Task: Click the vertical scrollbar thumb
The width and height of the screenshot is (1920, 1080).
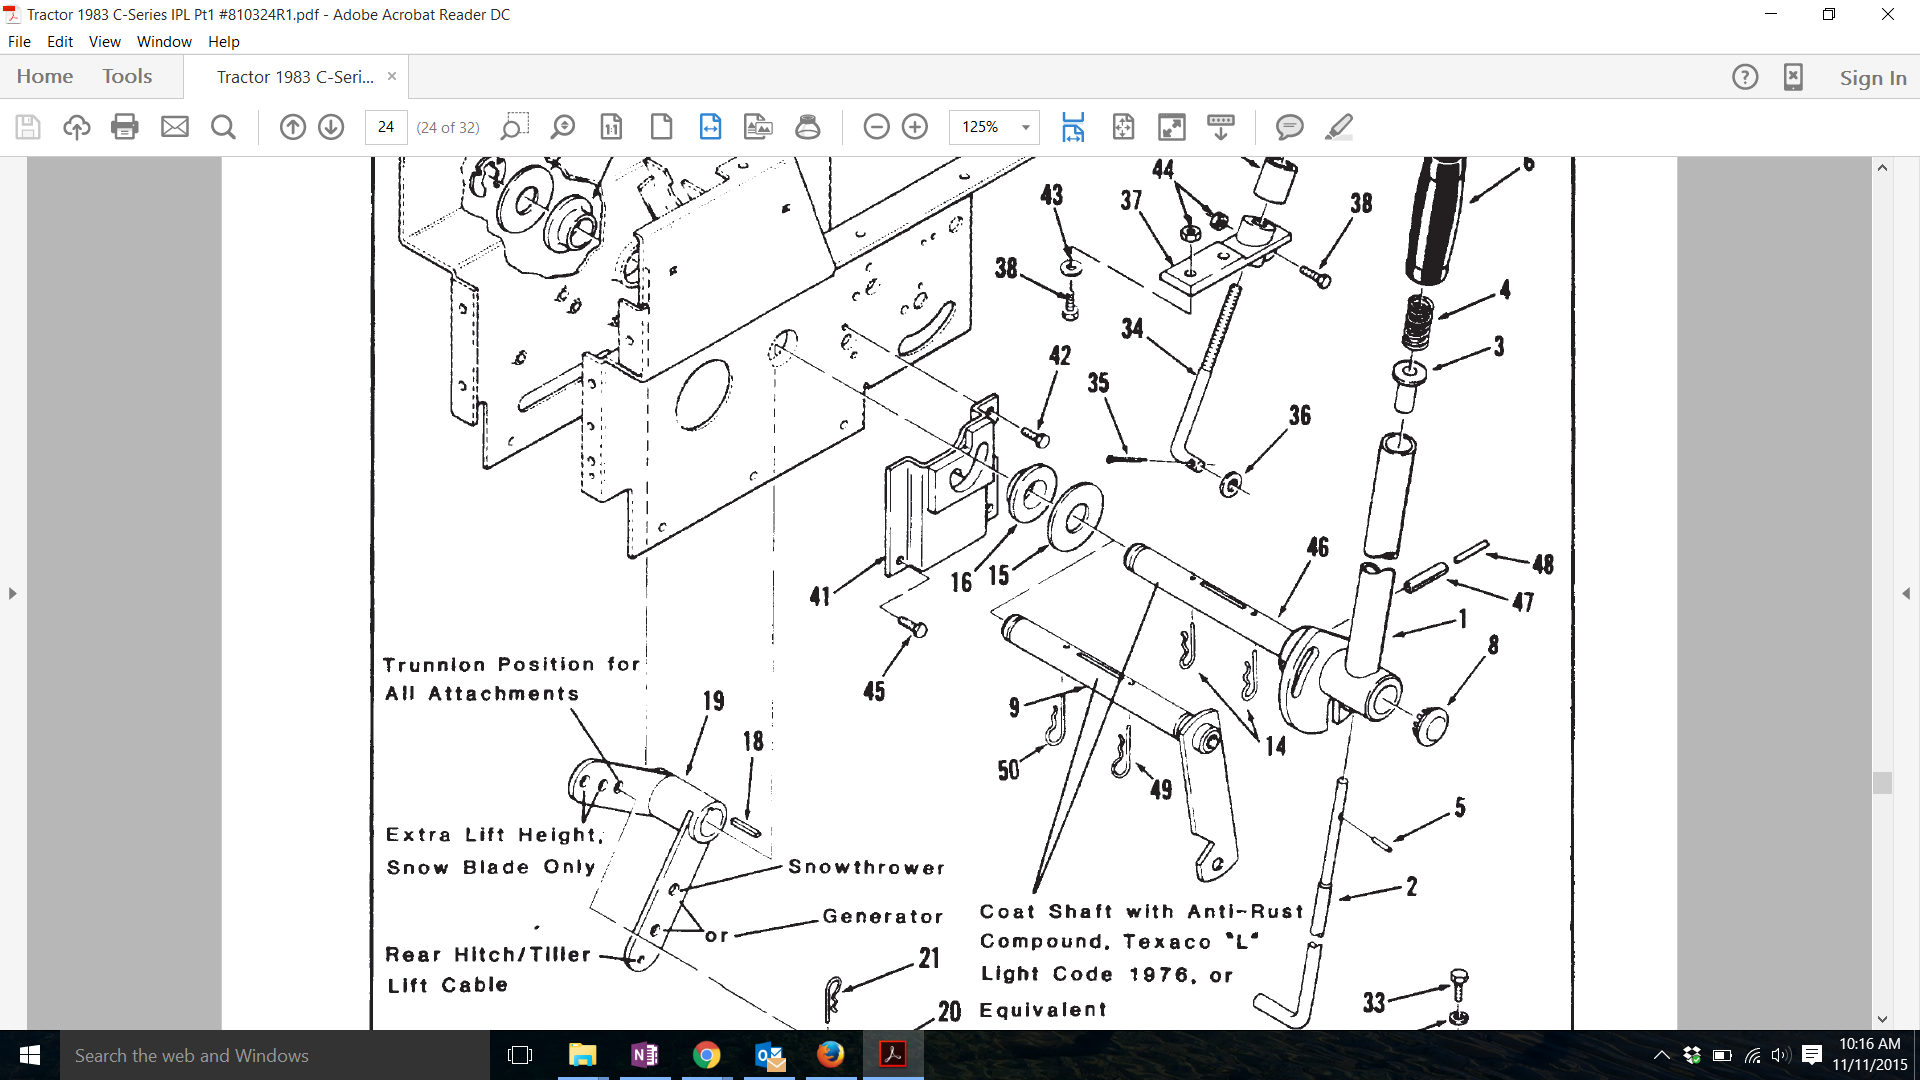Action: coord(1882,783)
